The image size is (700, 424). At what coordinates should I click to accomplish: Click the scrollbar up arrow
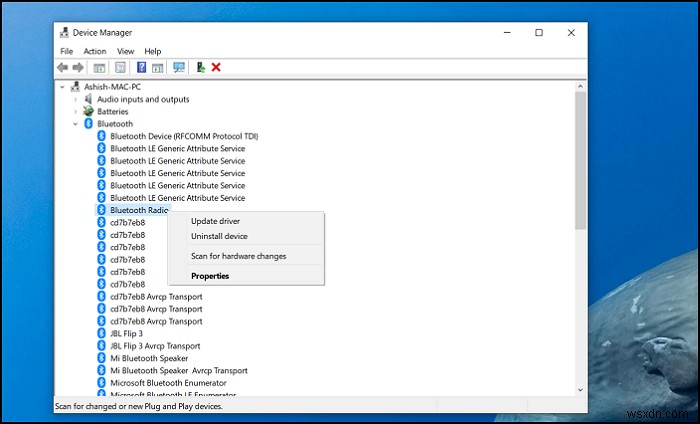point(580,87)
